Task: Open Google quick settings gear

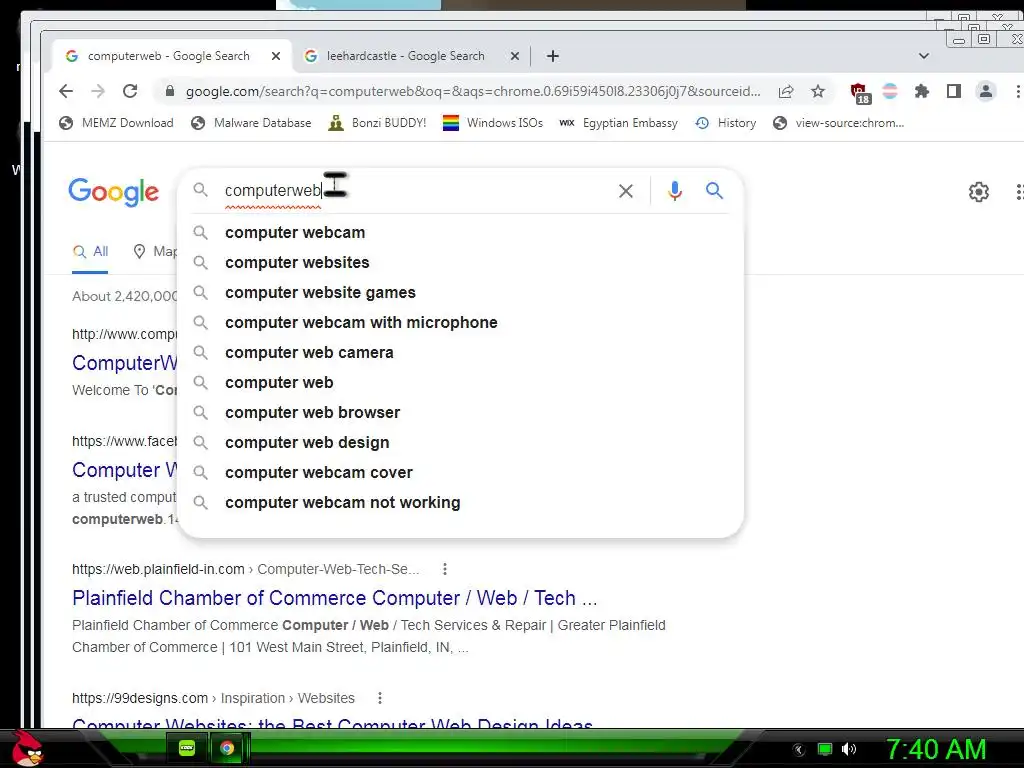Action: (978, 192)
